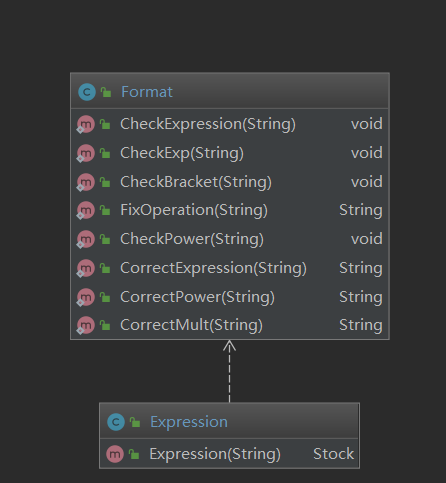Select the CorrectPower(String) method row
446x483 pixels.
coord(230,297)
